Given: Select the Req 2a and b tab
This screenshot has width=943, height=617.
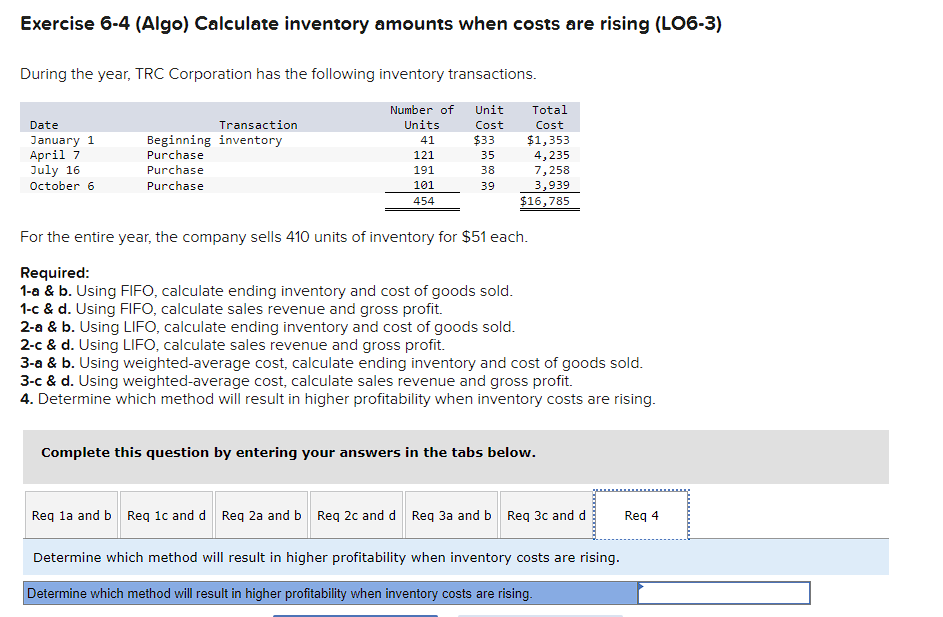Looking at the screenshot, I should [261, 515].
